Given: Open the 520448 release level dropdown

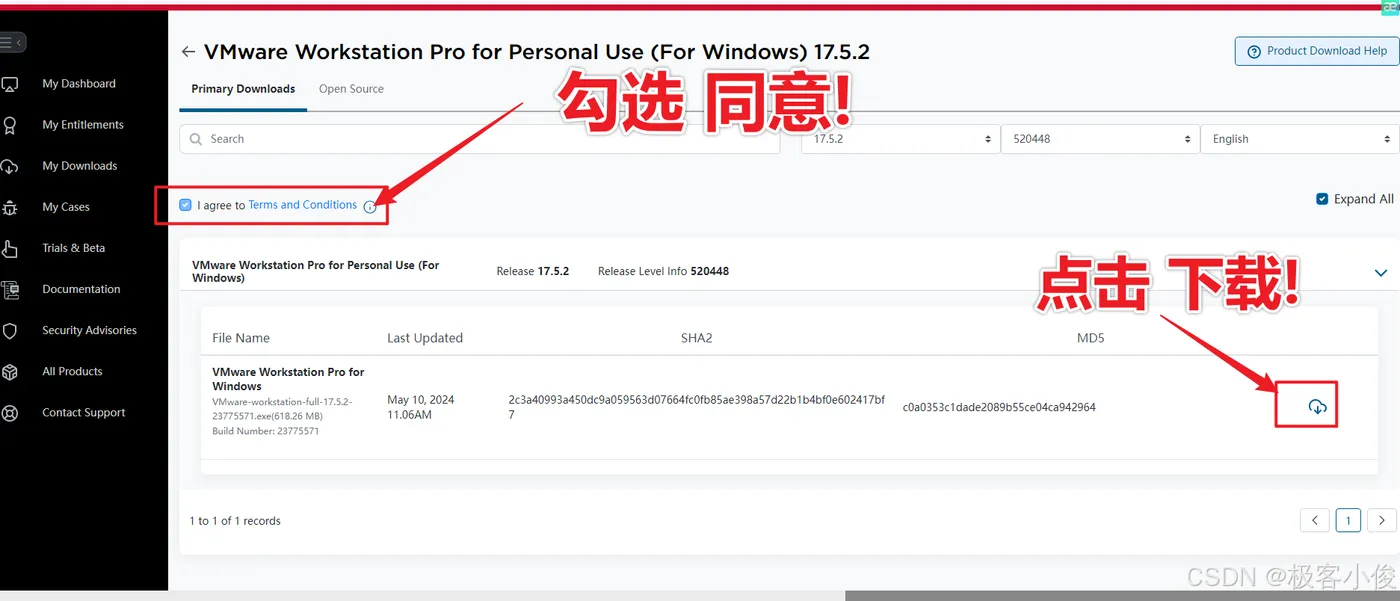Looking at the screenshot, I should [1100, 139].
